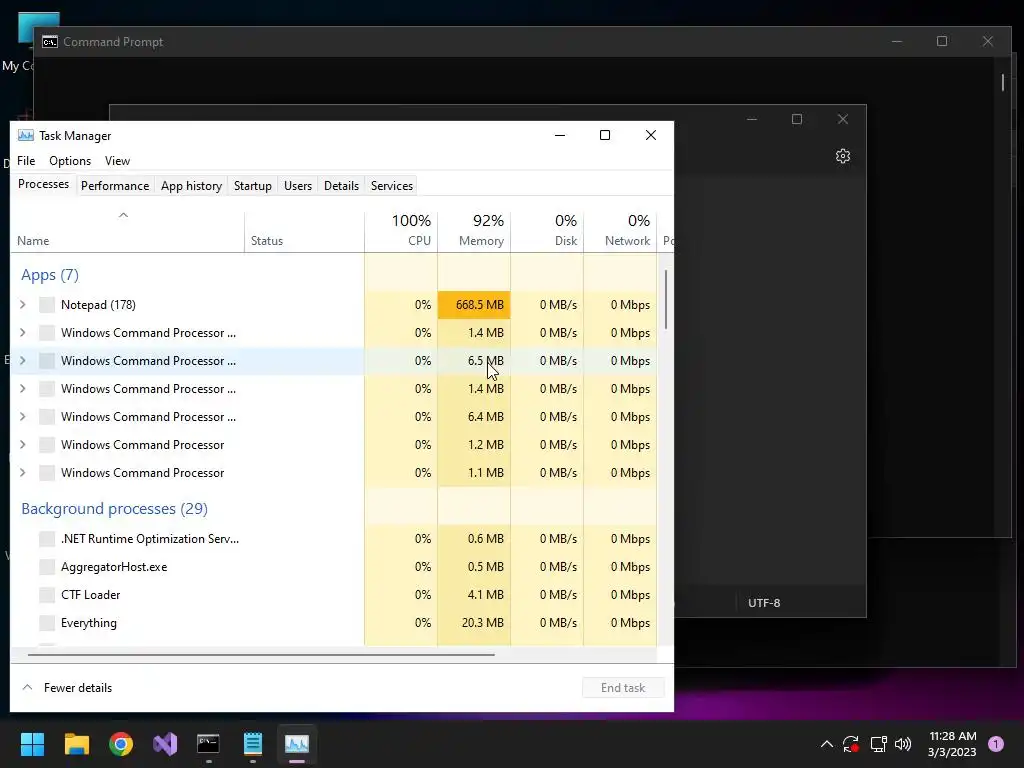Open the Windows Start menu
The height and width of the screenshot is (768, 1024).
point(32,744)
